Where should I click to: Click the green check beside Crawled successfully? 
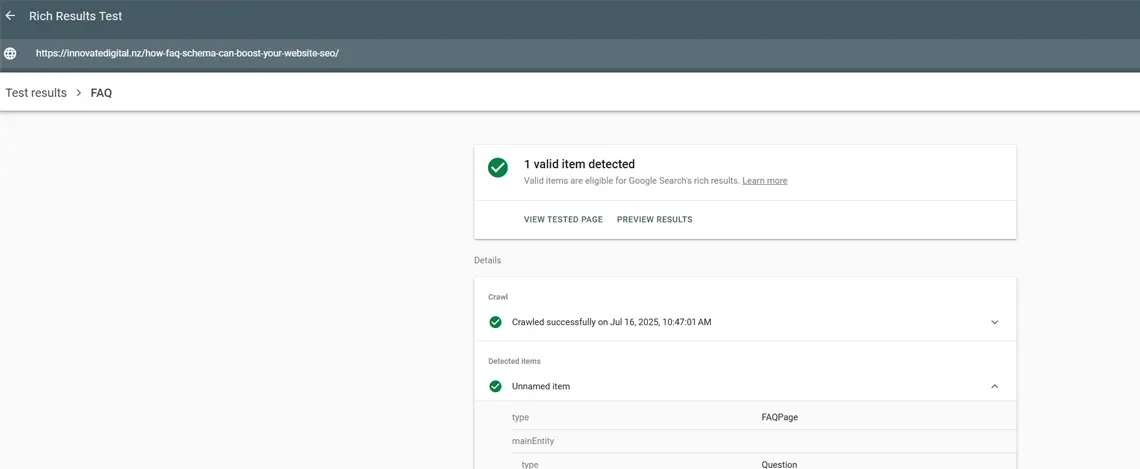495,322
